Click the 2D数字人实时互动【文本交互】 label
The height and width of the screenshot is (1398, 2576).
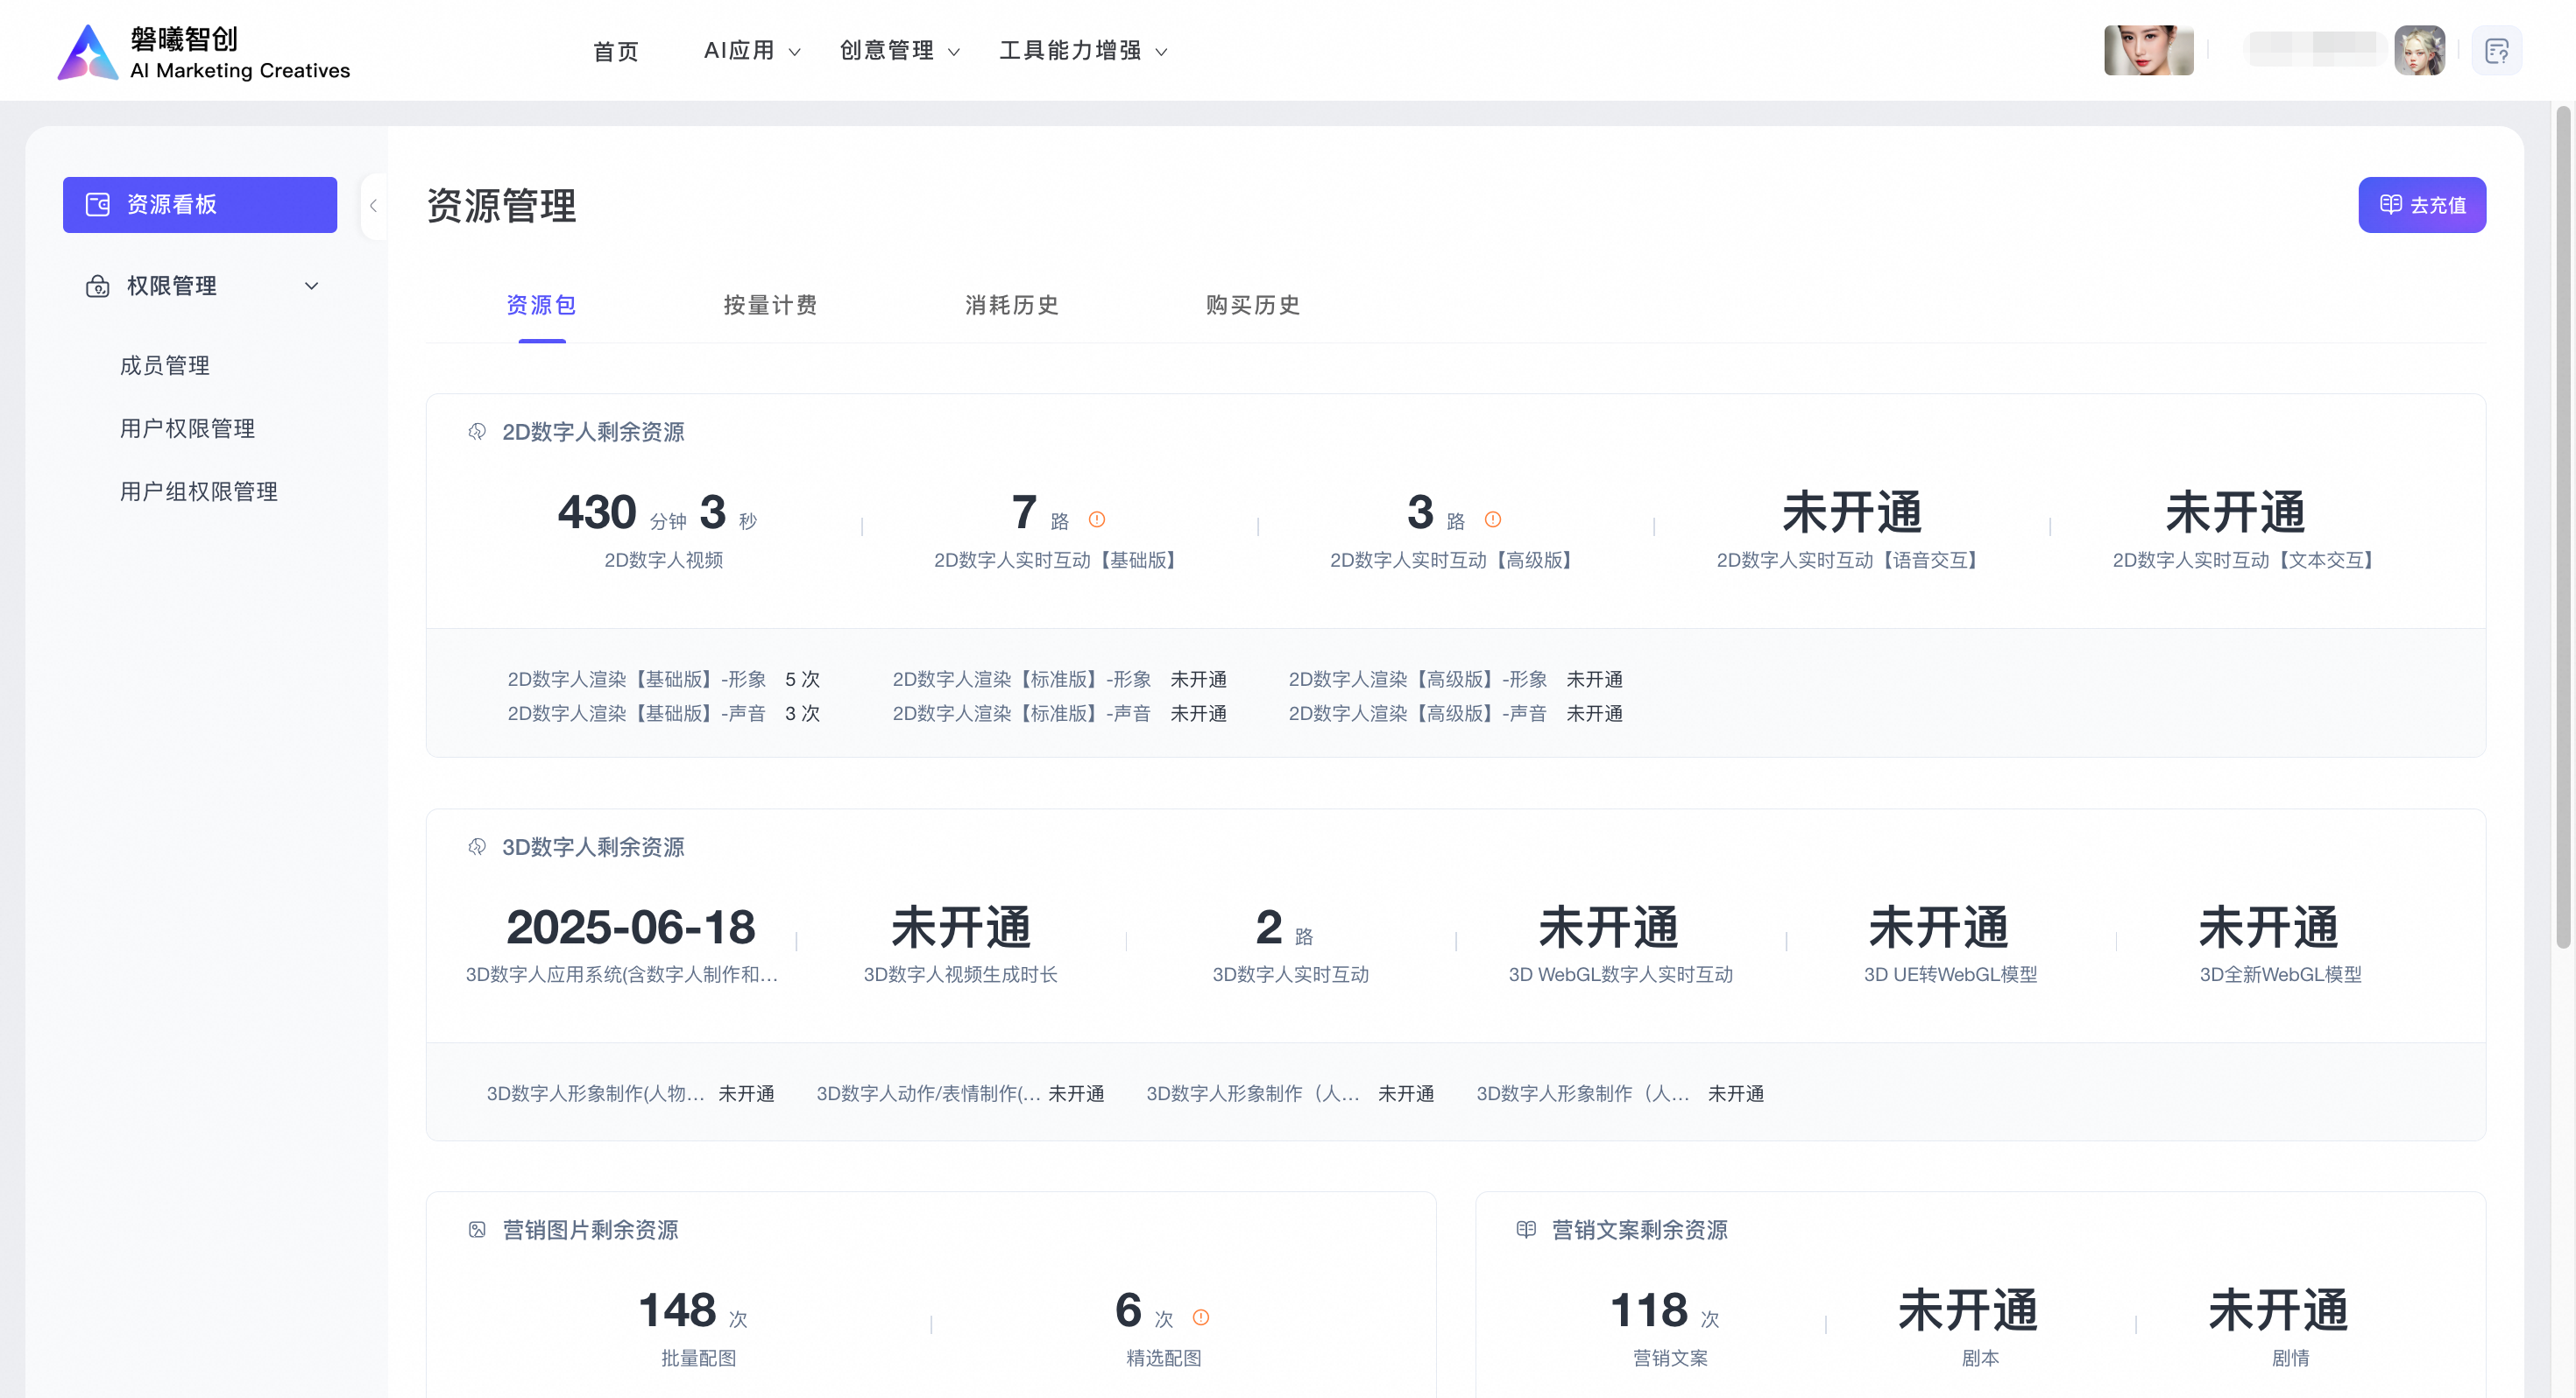[x=2248, y=560]
